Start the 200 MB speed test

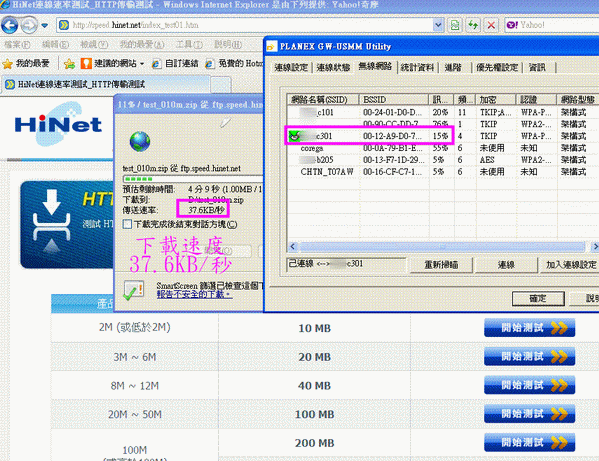coord(529,442)
